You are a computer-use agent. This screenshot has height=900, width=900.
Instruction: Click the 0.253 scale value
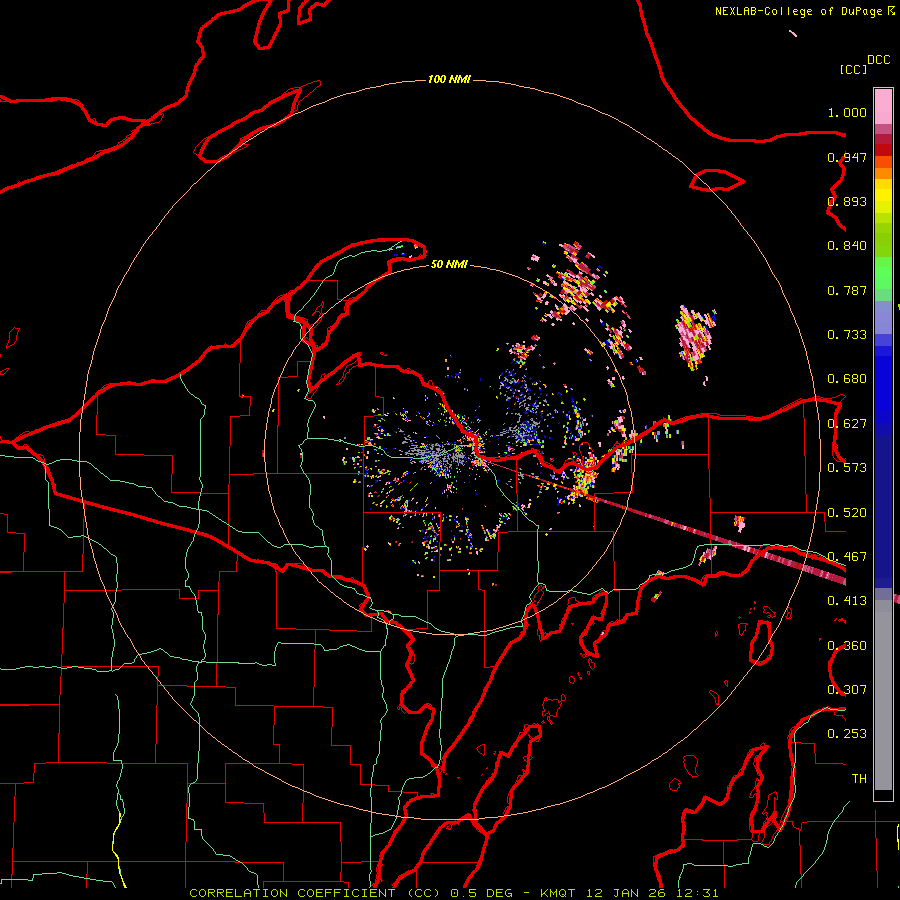[847, 734]
